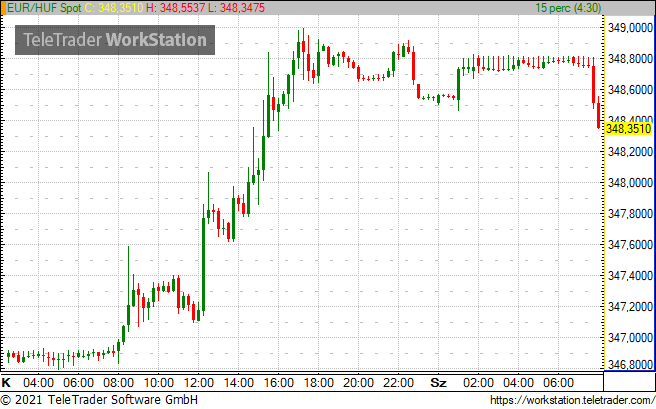Click the 10:00 time label
The image size is (656, 409).
point(159,382)
